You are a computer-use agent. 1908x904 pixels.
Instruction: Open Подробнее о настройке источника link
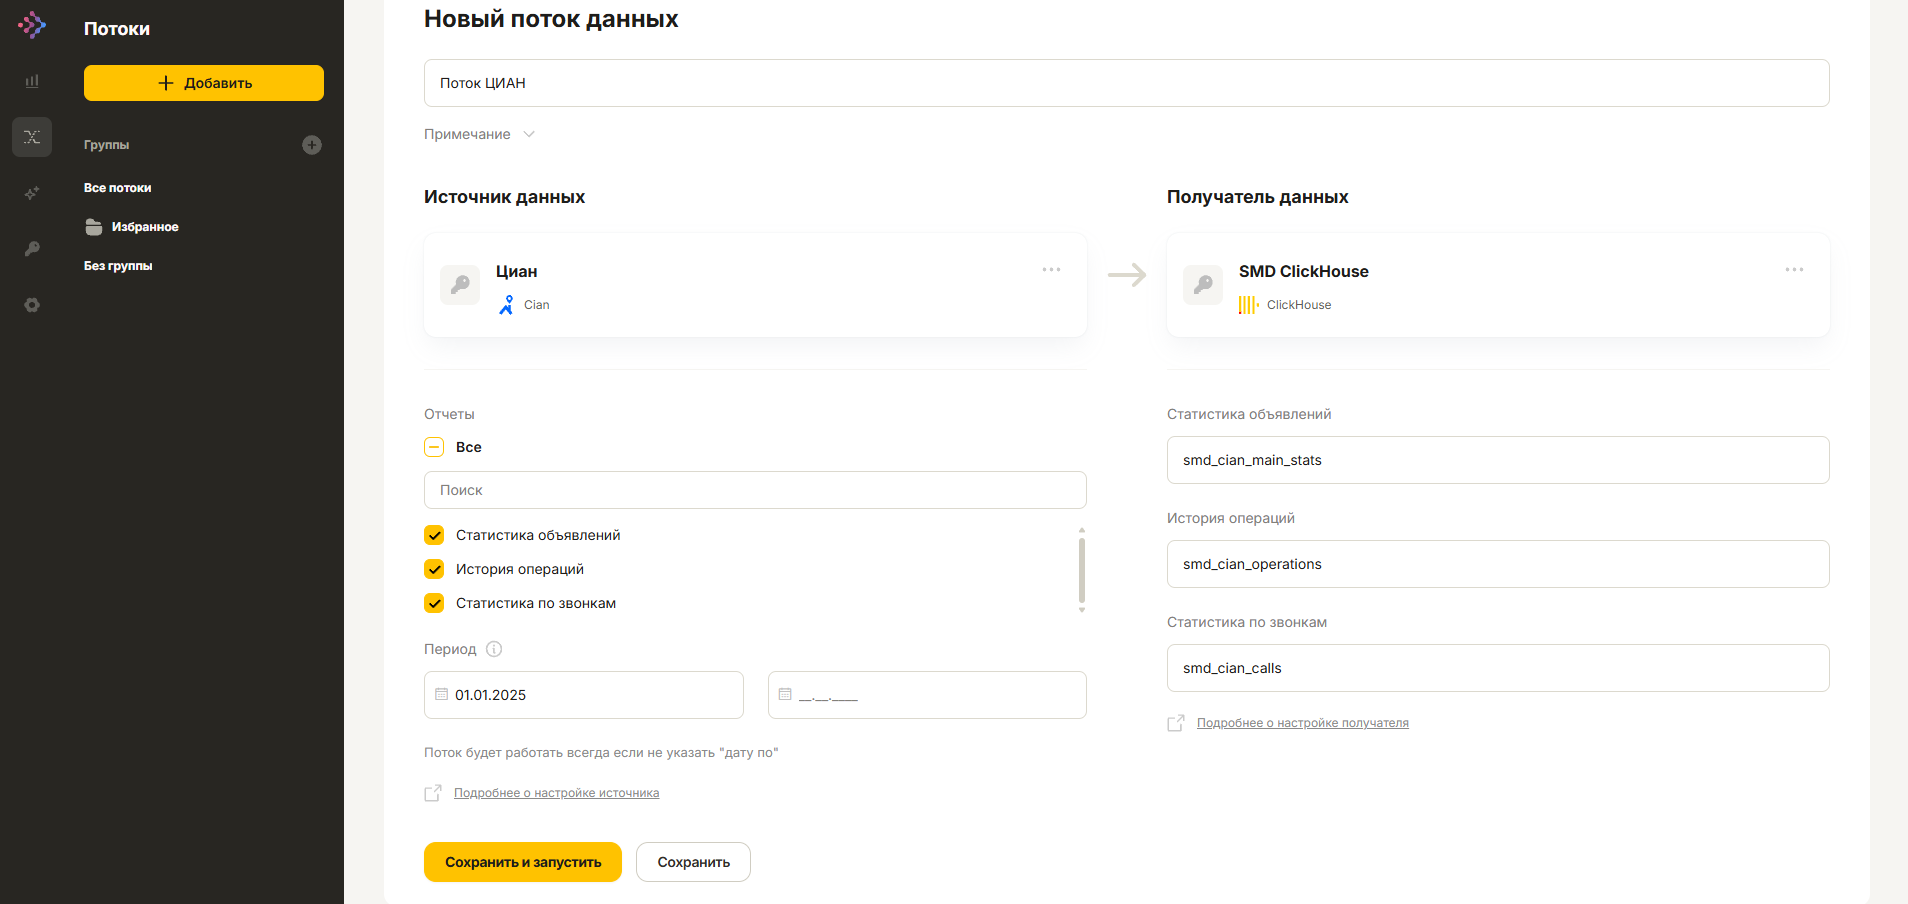click(556, 793)
